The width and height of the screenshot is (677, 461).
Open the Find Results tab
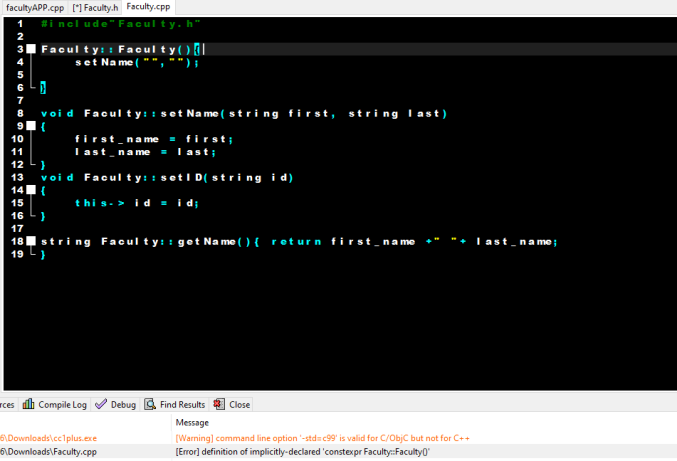point(175,404)
